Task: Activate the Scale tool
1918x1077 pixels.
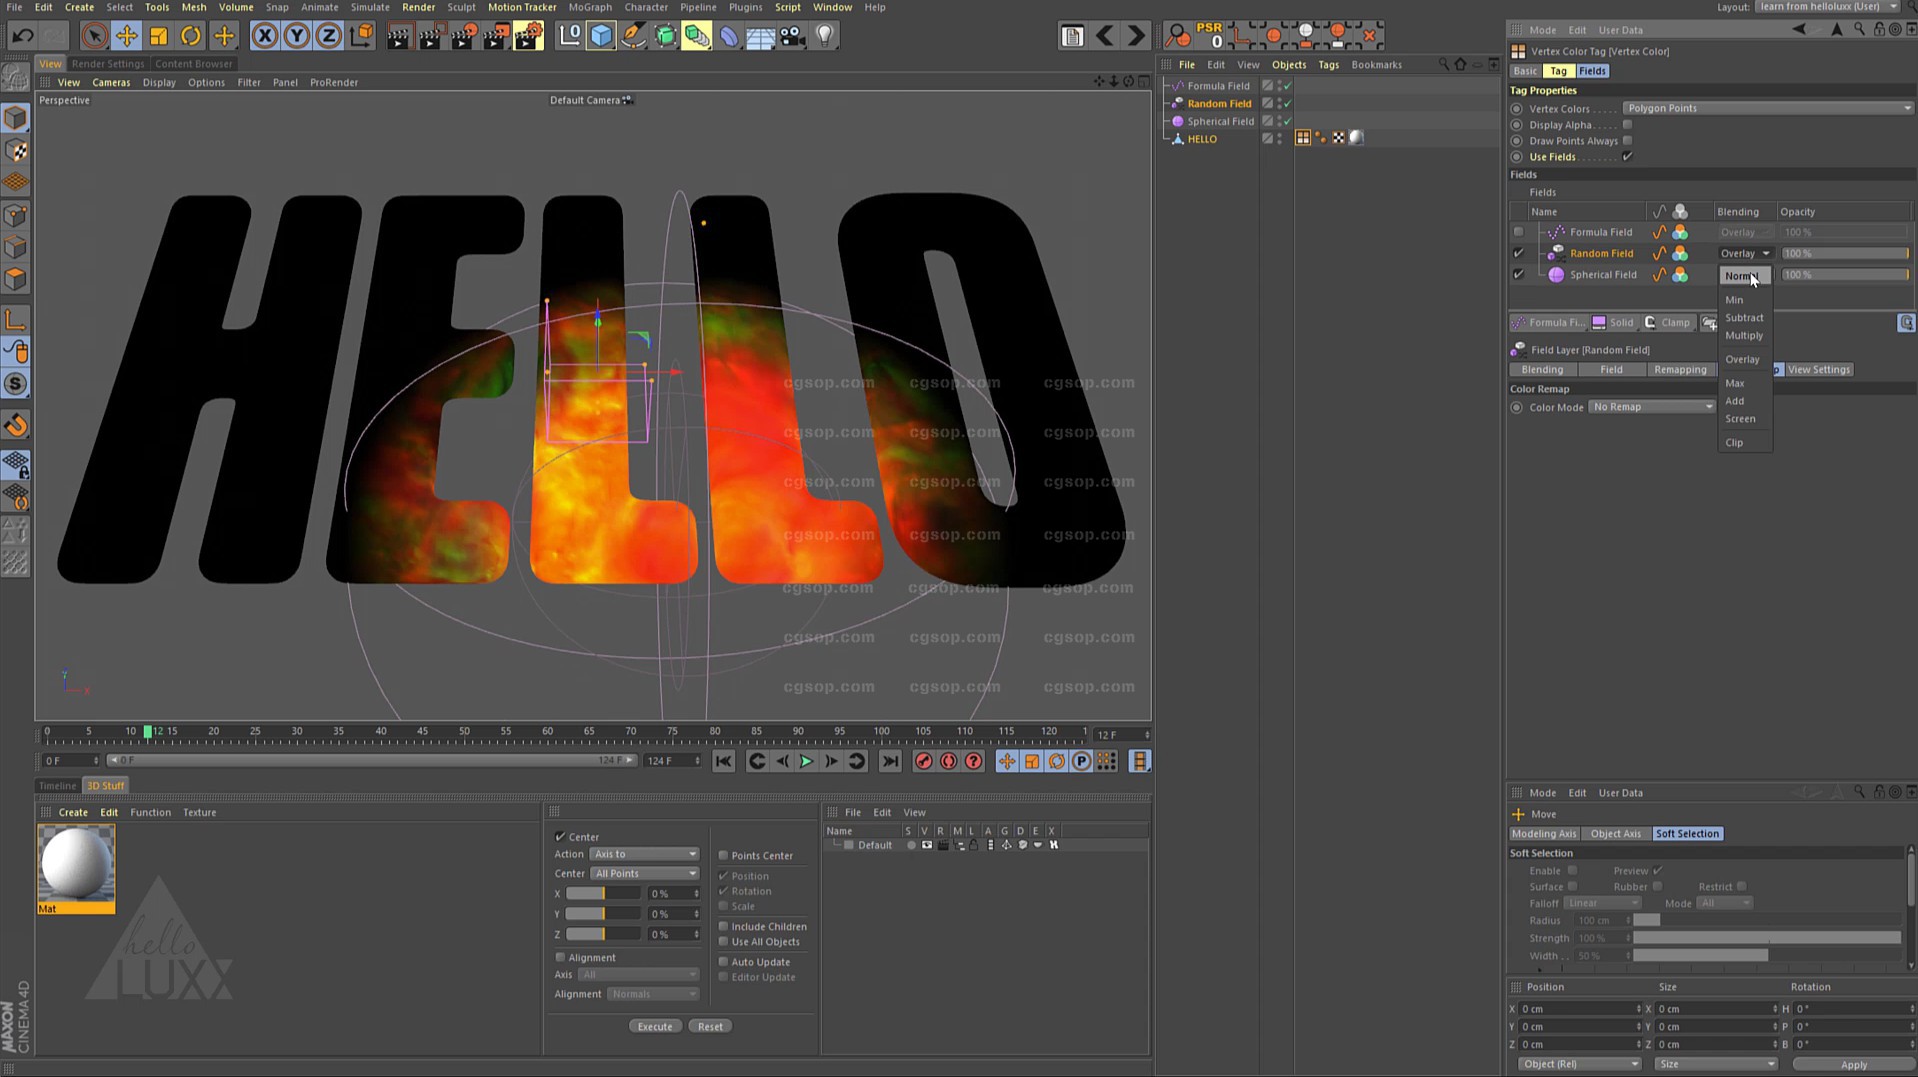Action: pyautogui.click(x=158, y=36)
